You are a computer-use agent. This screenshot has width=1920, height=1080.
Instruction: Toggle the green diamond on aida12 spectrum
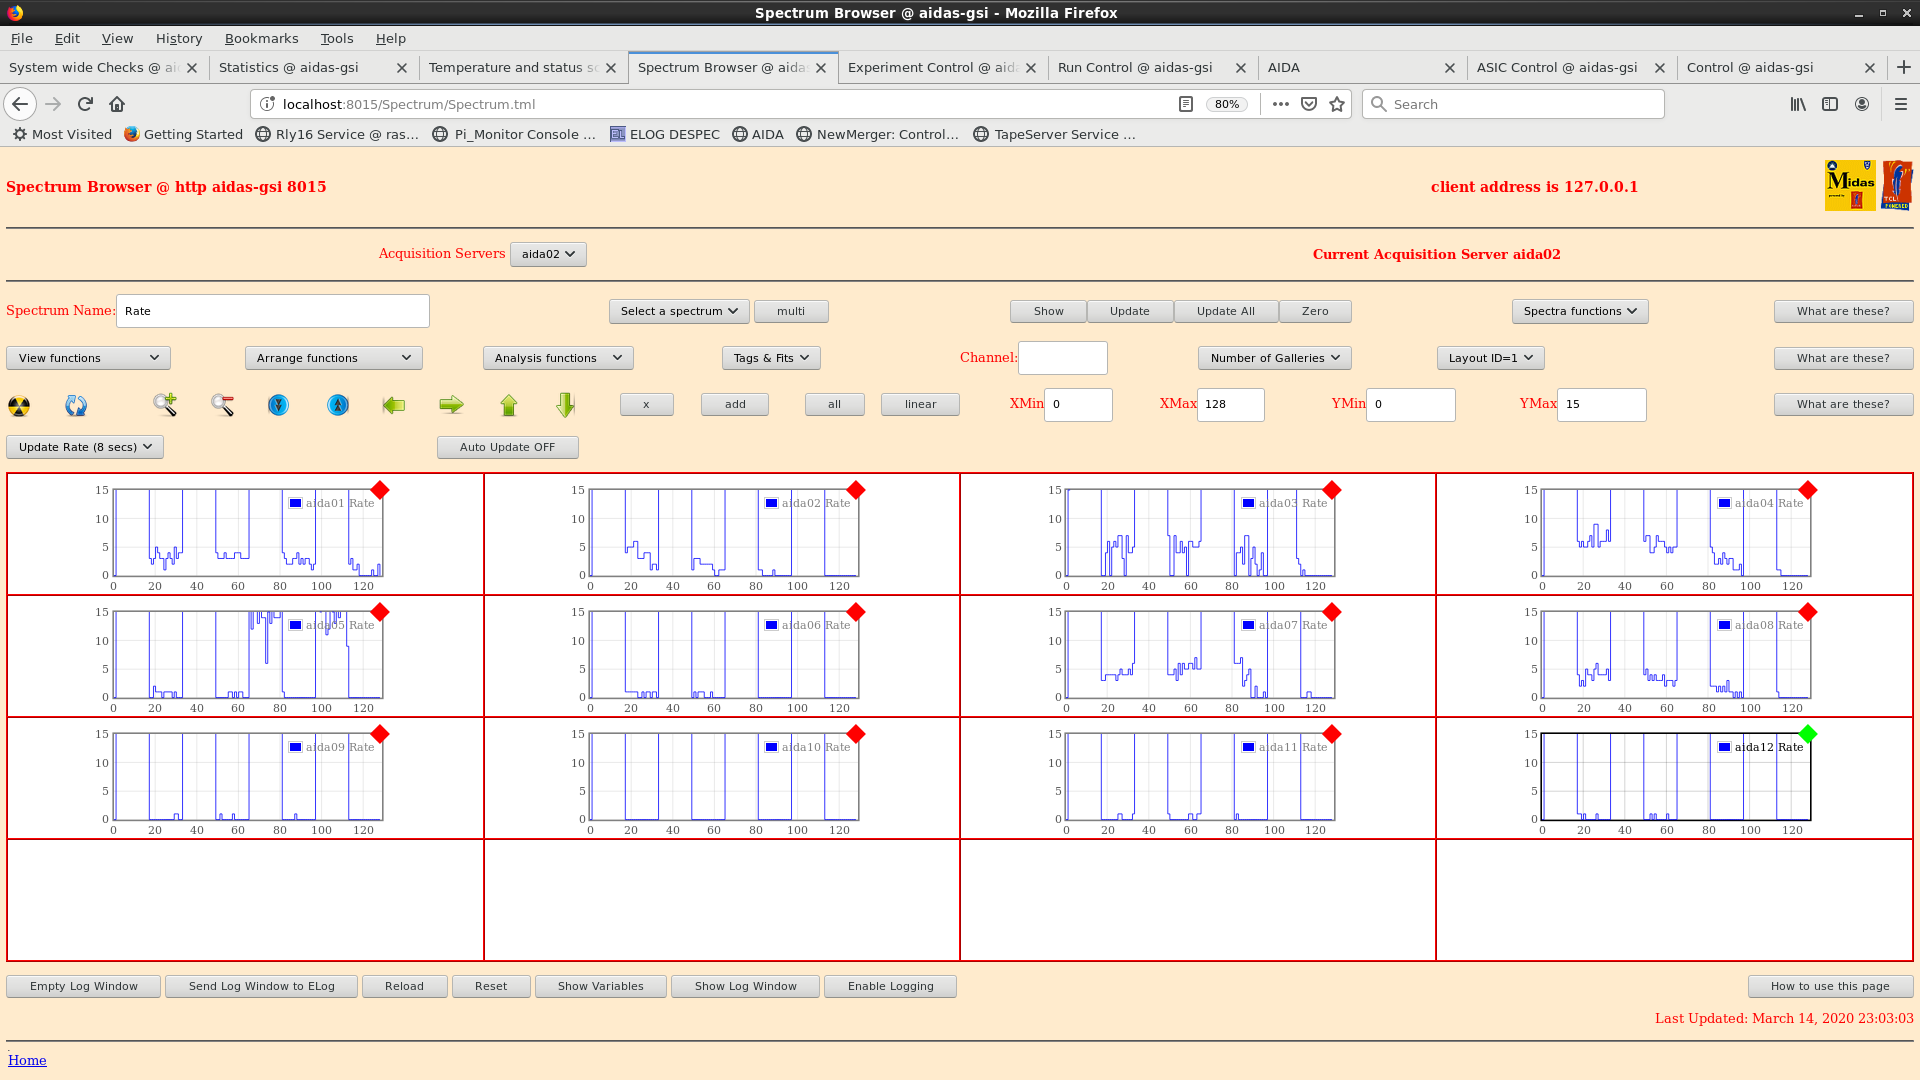[1807, 734]
